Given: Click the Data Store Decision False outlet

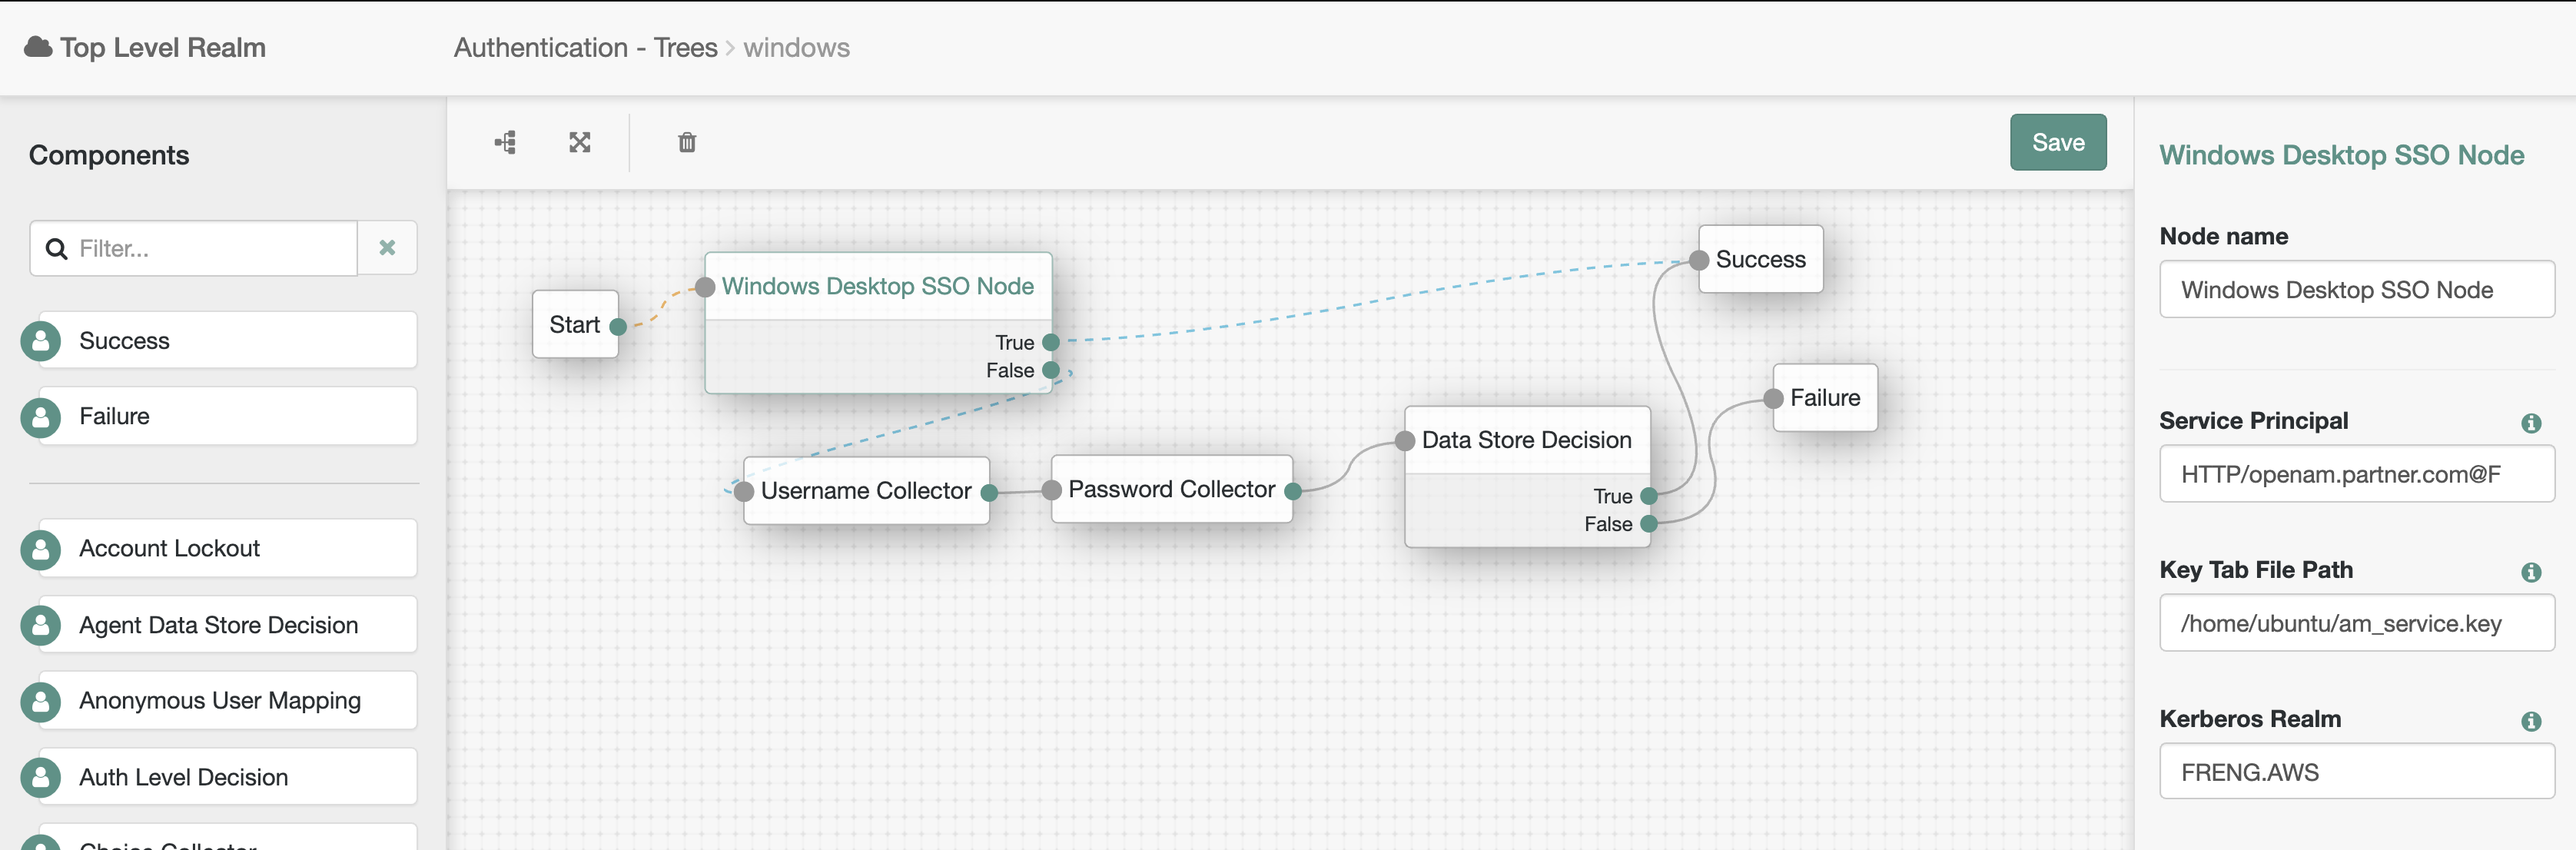Looking at the screenshot, I should (1649, 524).
